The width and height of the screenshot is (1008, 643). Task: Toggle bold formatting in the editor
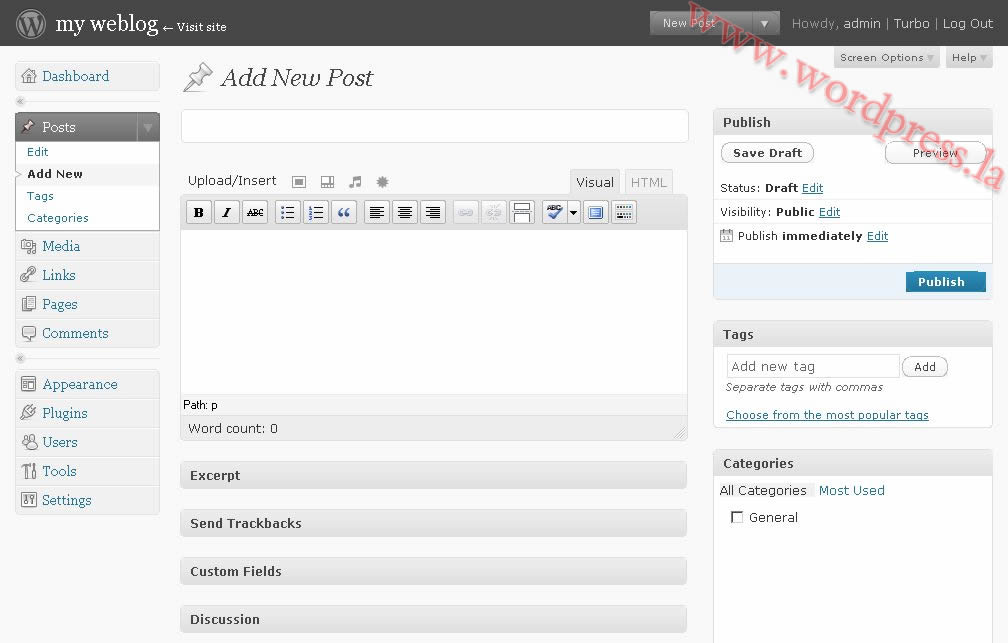tap(199, 212)
